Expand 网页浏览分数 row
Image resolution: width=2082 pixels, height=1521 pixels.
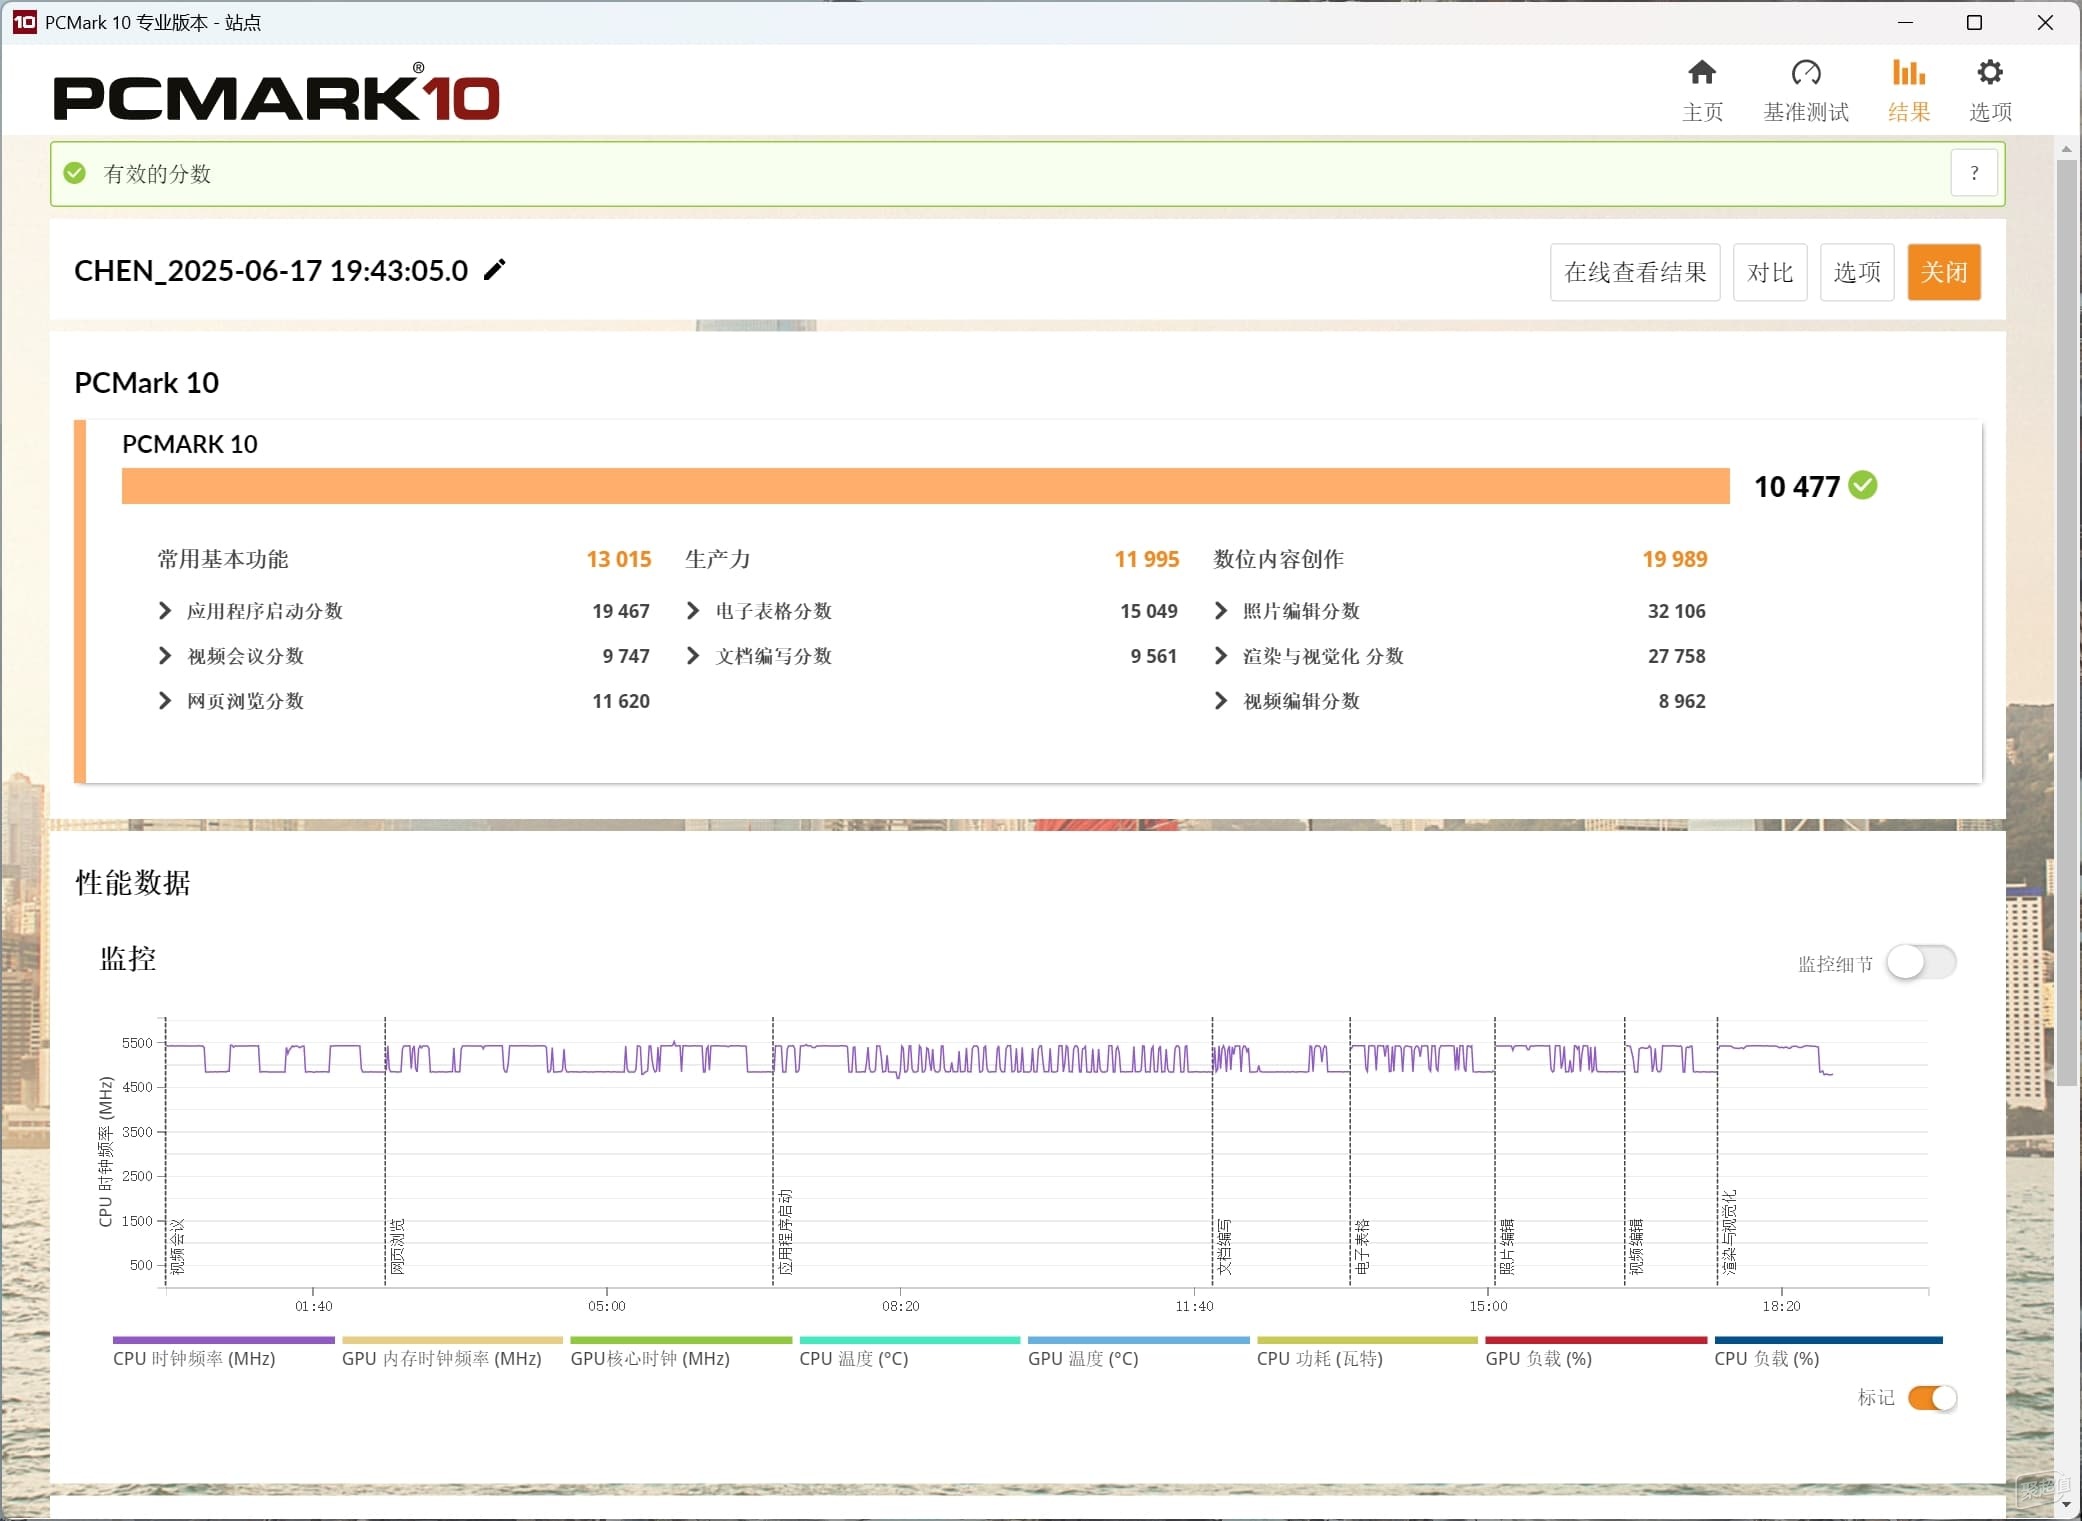[x=164, y=701]
